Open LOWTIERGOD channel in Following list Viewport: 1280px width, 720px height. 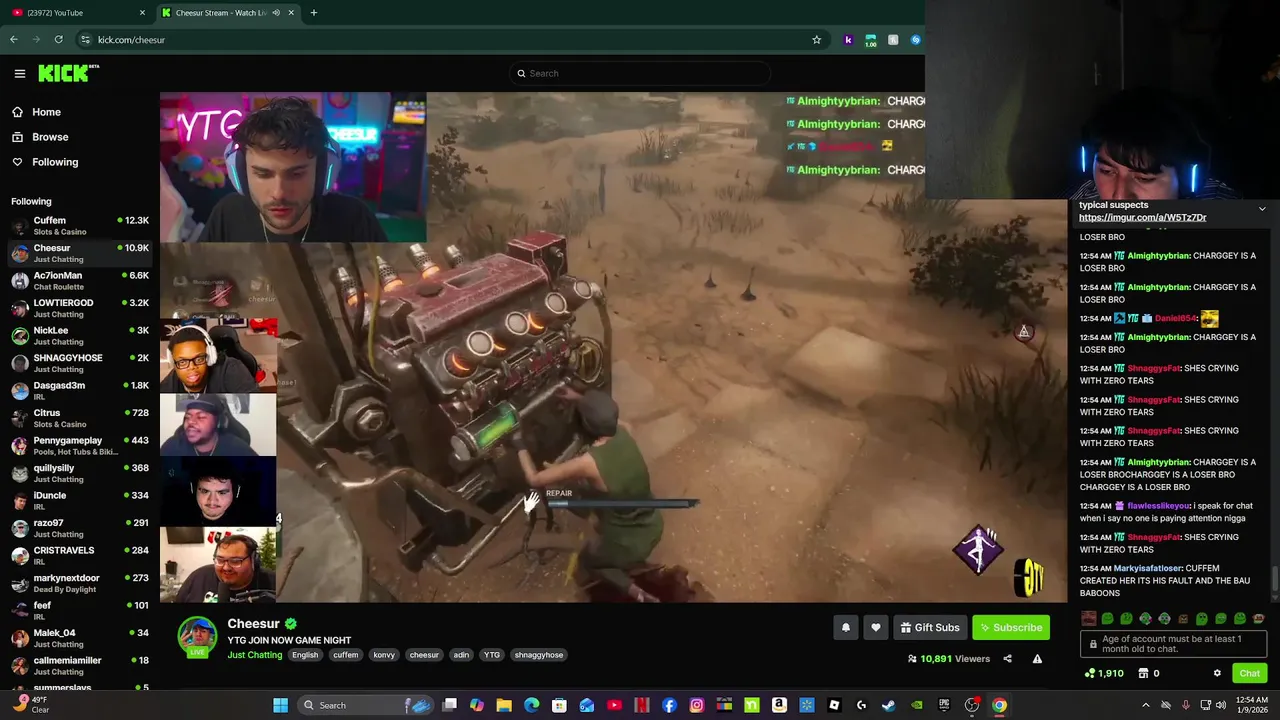80,308
